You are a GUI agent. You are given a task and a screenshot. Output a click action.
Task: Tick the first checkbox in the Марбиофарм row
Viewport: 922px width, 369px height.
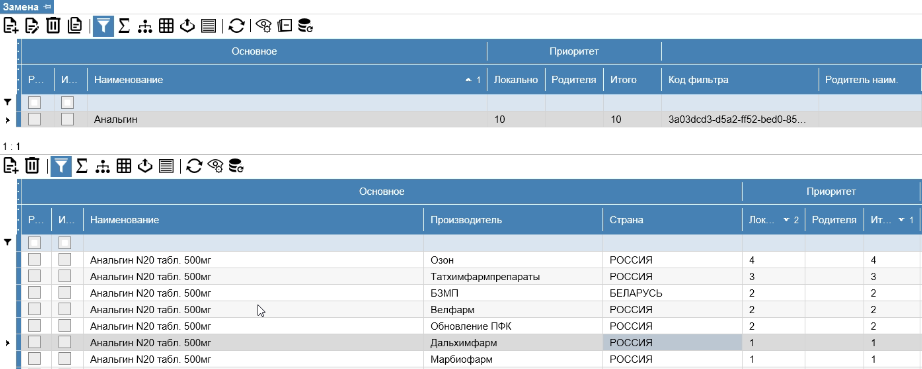click(35, 358)
